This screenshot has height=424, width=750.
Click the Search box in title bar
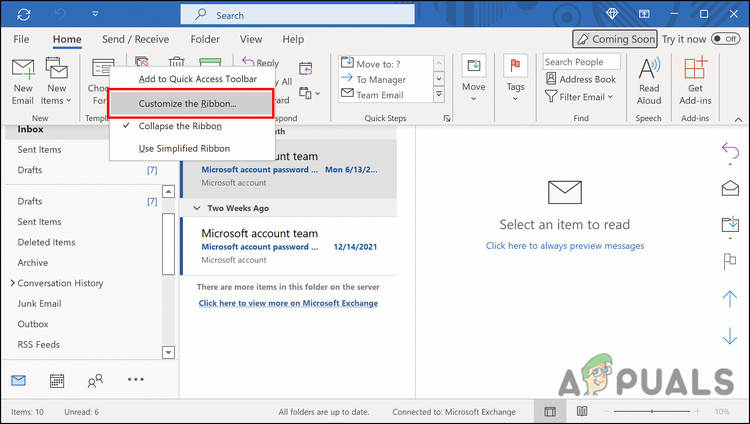click(297, 15)
